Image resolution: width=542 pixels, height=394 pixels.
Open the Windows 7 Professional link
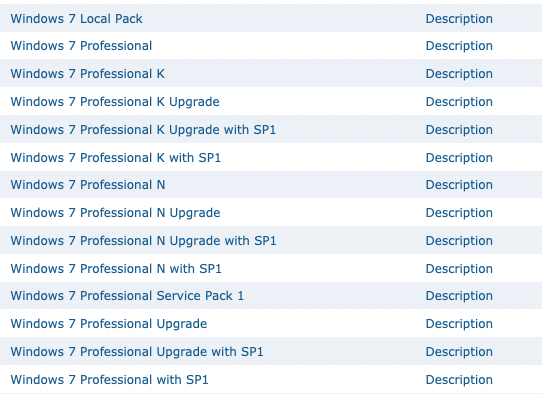click(81, 46)
